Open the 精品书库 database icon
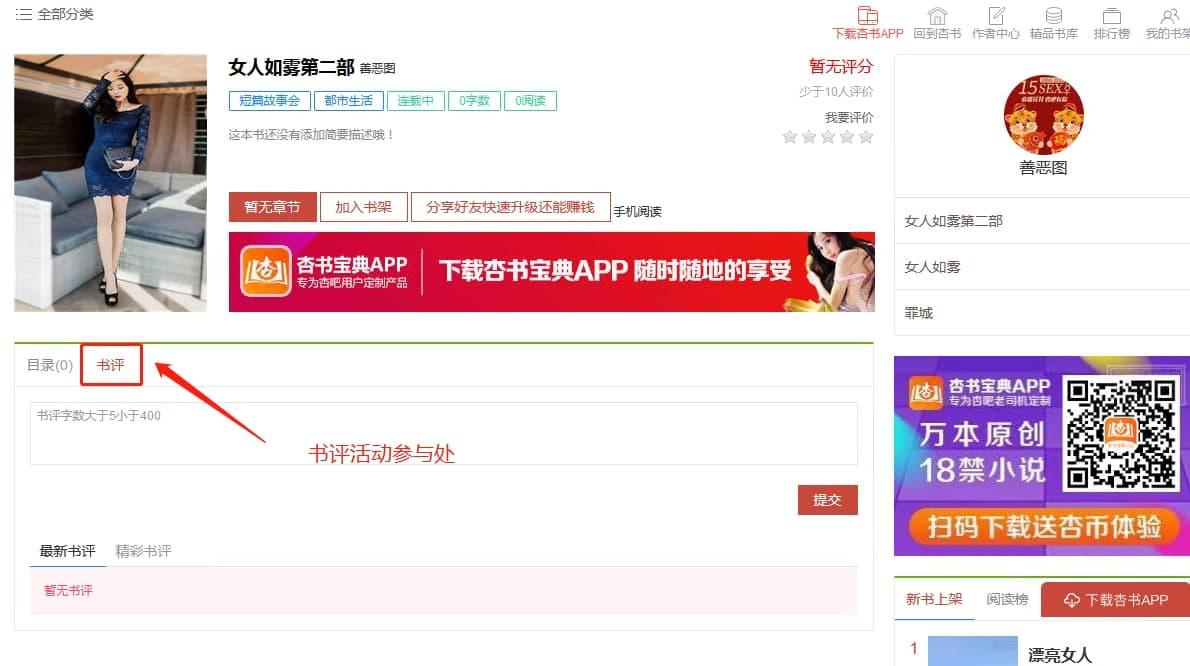The width and height of the screenshot is (1190, 666). click(x=1053, y=15)
